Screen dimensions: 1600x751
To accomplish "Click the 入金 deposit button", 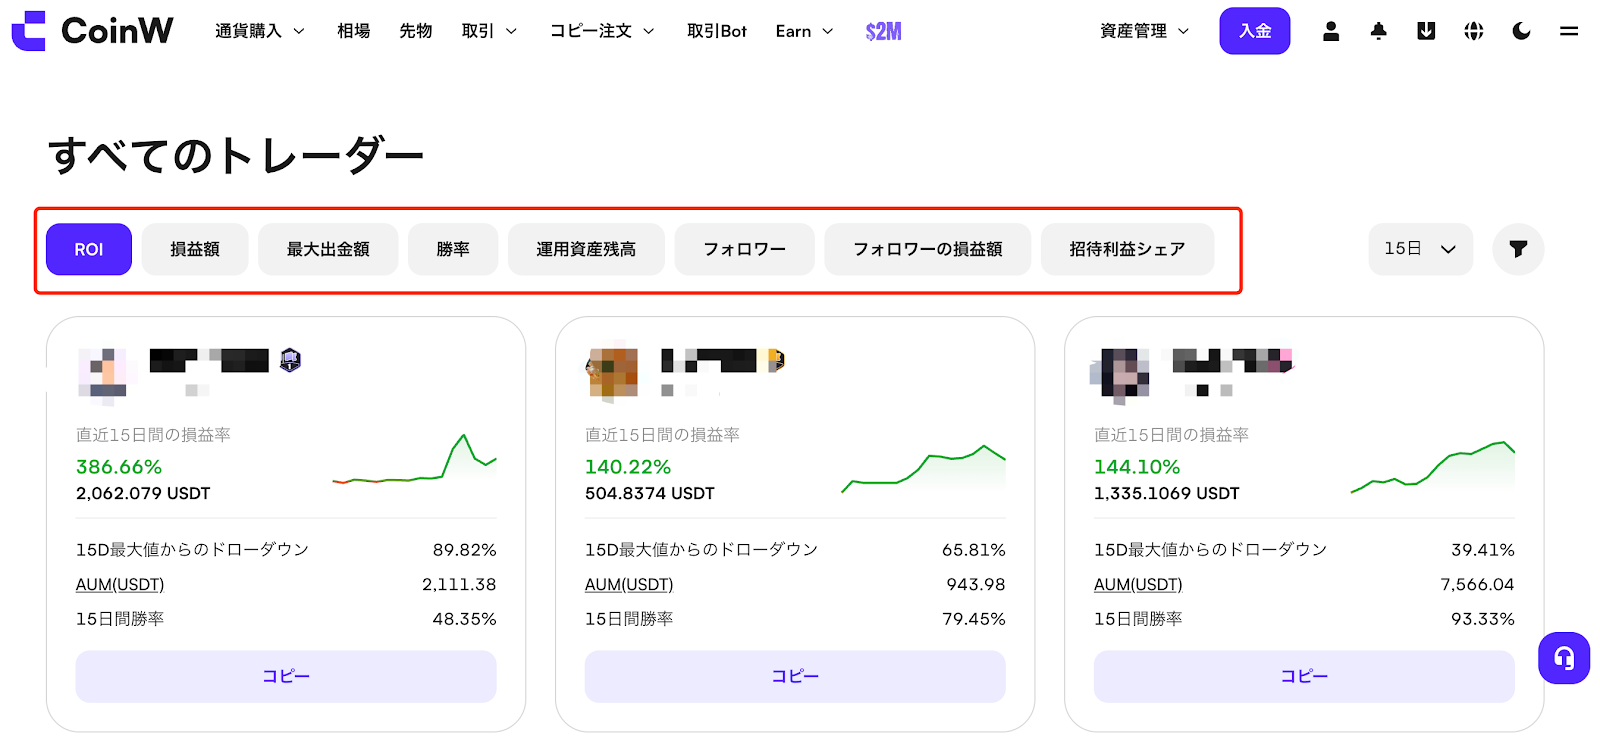I will pyautogui.click(x=1254, y=31).
